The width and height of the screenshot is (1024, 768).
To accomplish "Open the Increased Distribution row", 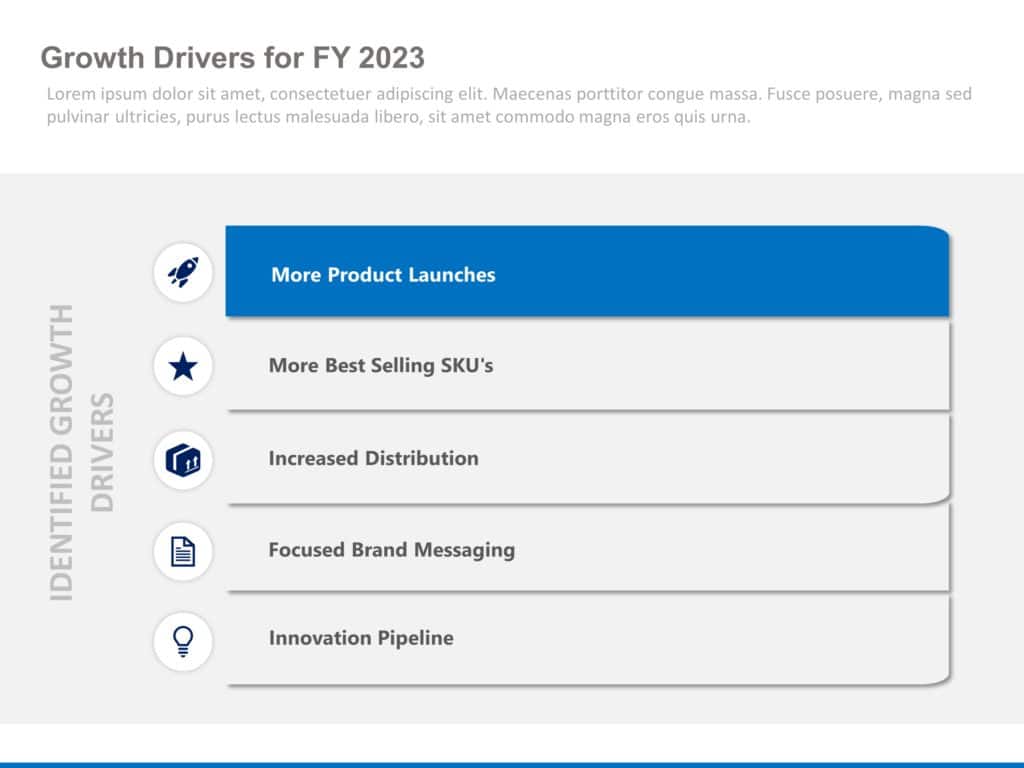I will click(x=587, y=458).
